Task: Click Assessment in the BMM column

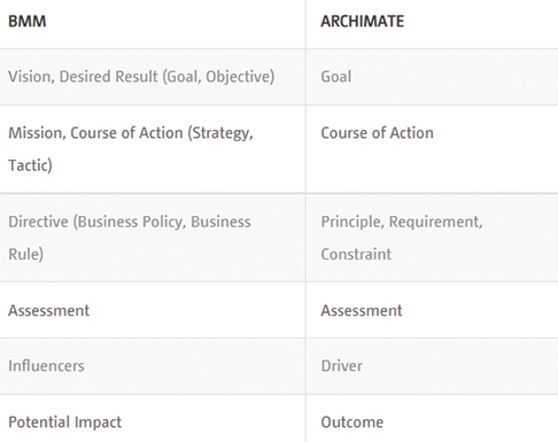Action: 49,311
